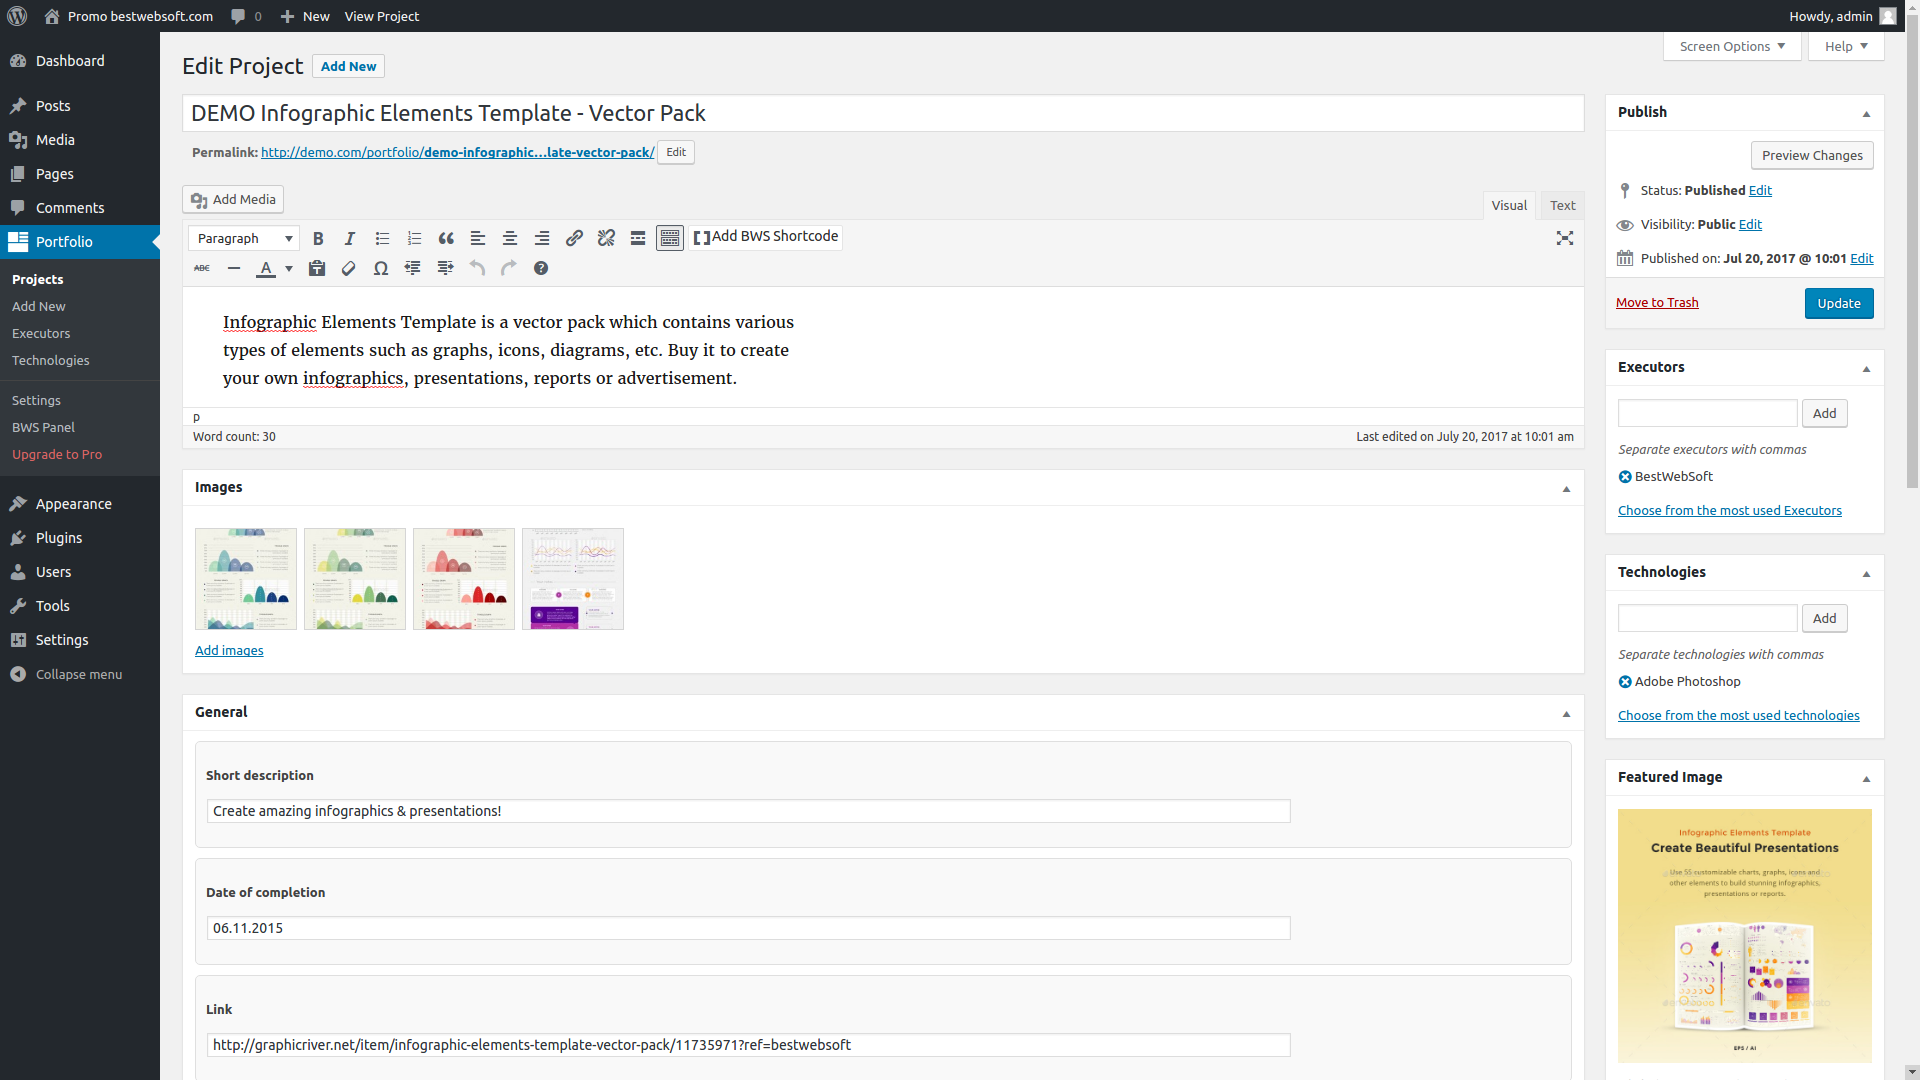Click Upgrade to Pro link

point(57,454)
